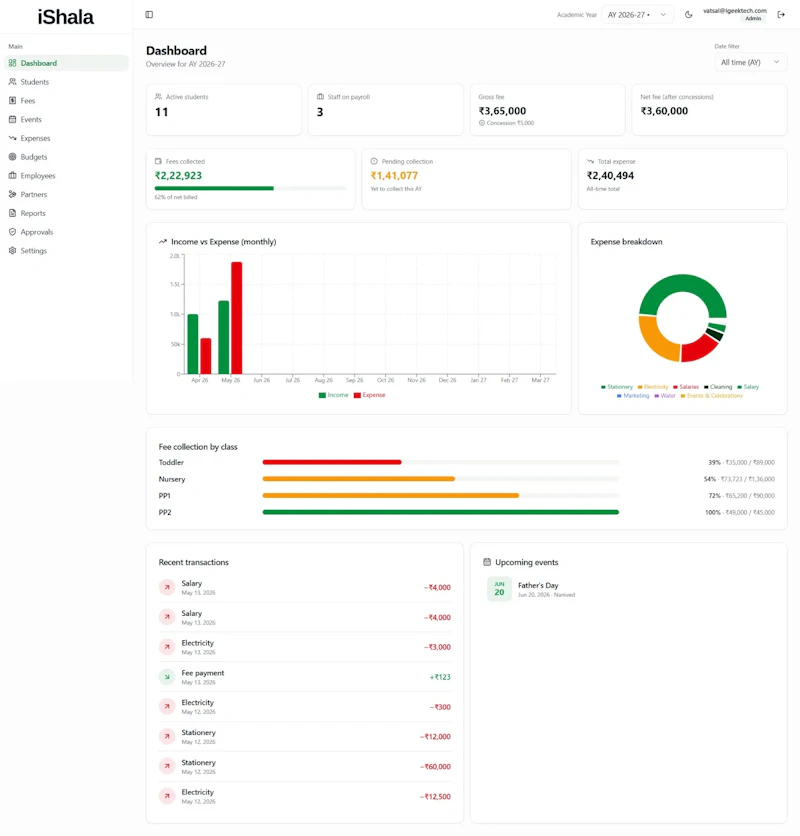This screenshot has width=800, height=836.
Task: Click the ₹60,000 Stationery transaction icon
Action: (167, 766)
